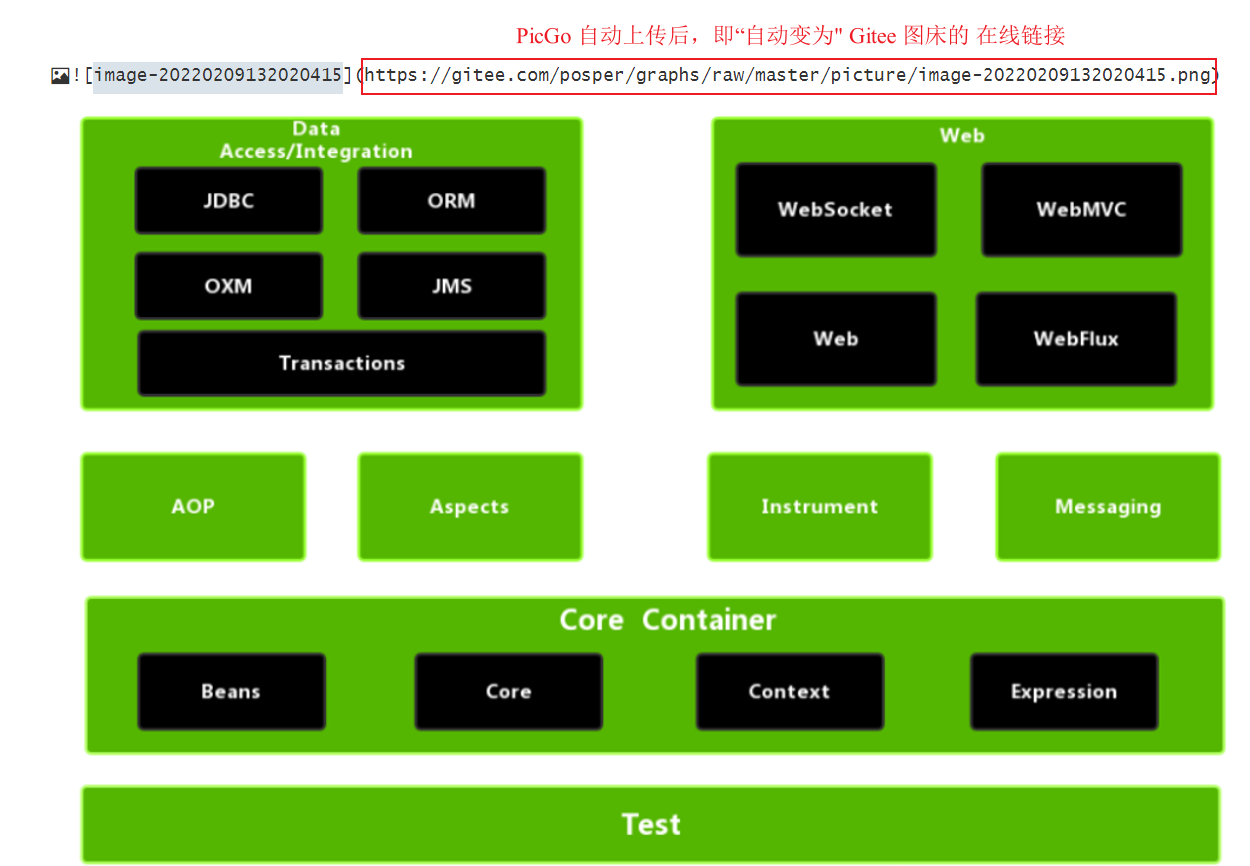
Task: Click the OXM module block
Action: click(x=228, y=286)
